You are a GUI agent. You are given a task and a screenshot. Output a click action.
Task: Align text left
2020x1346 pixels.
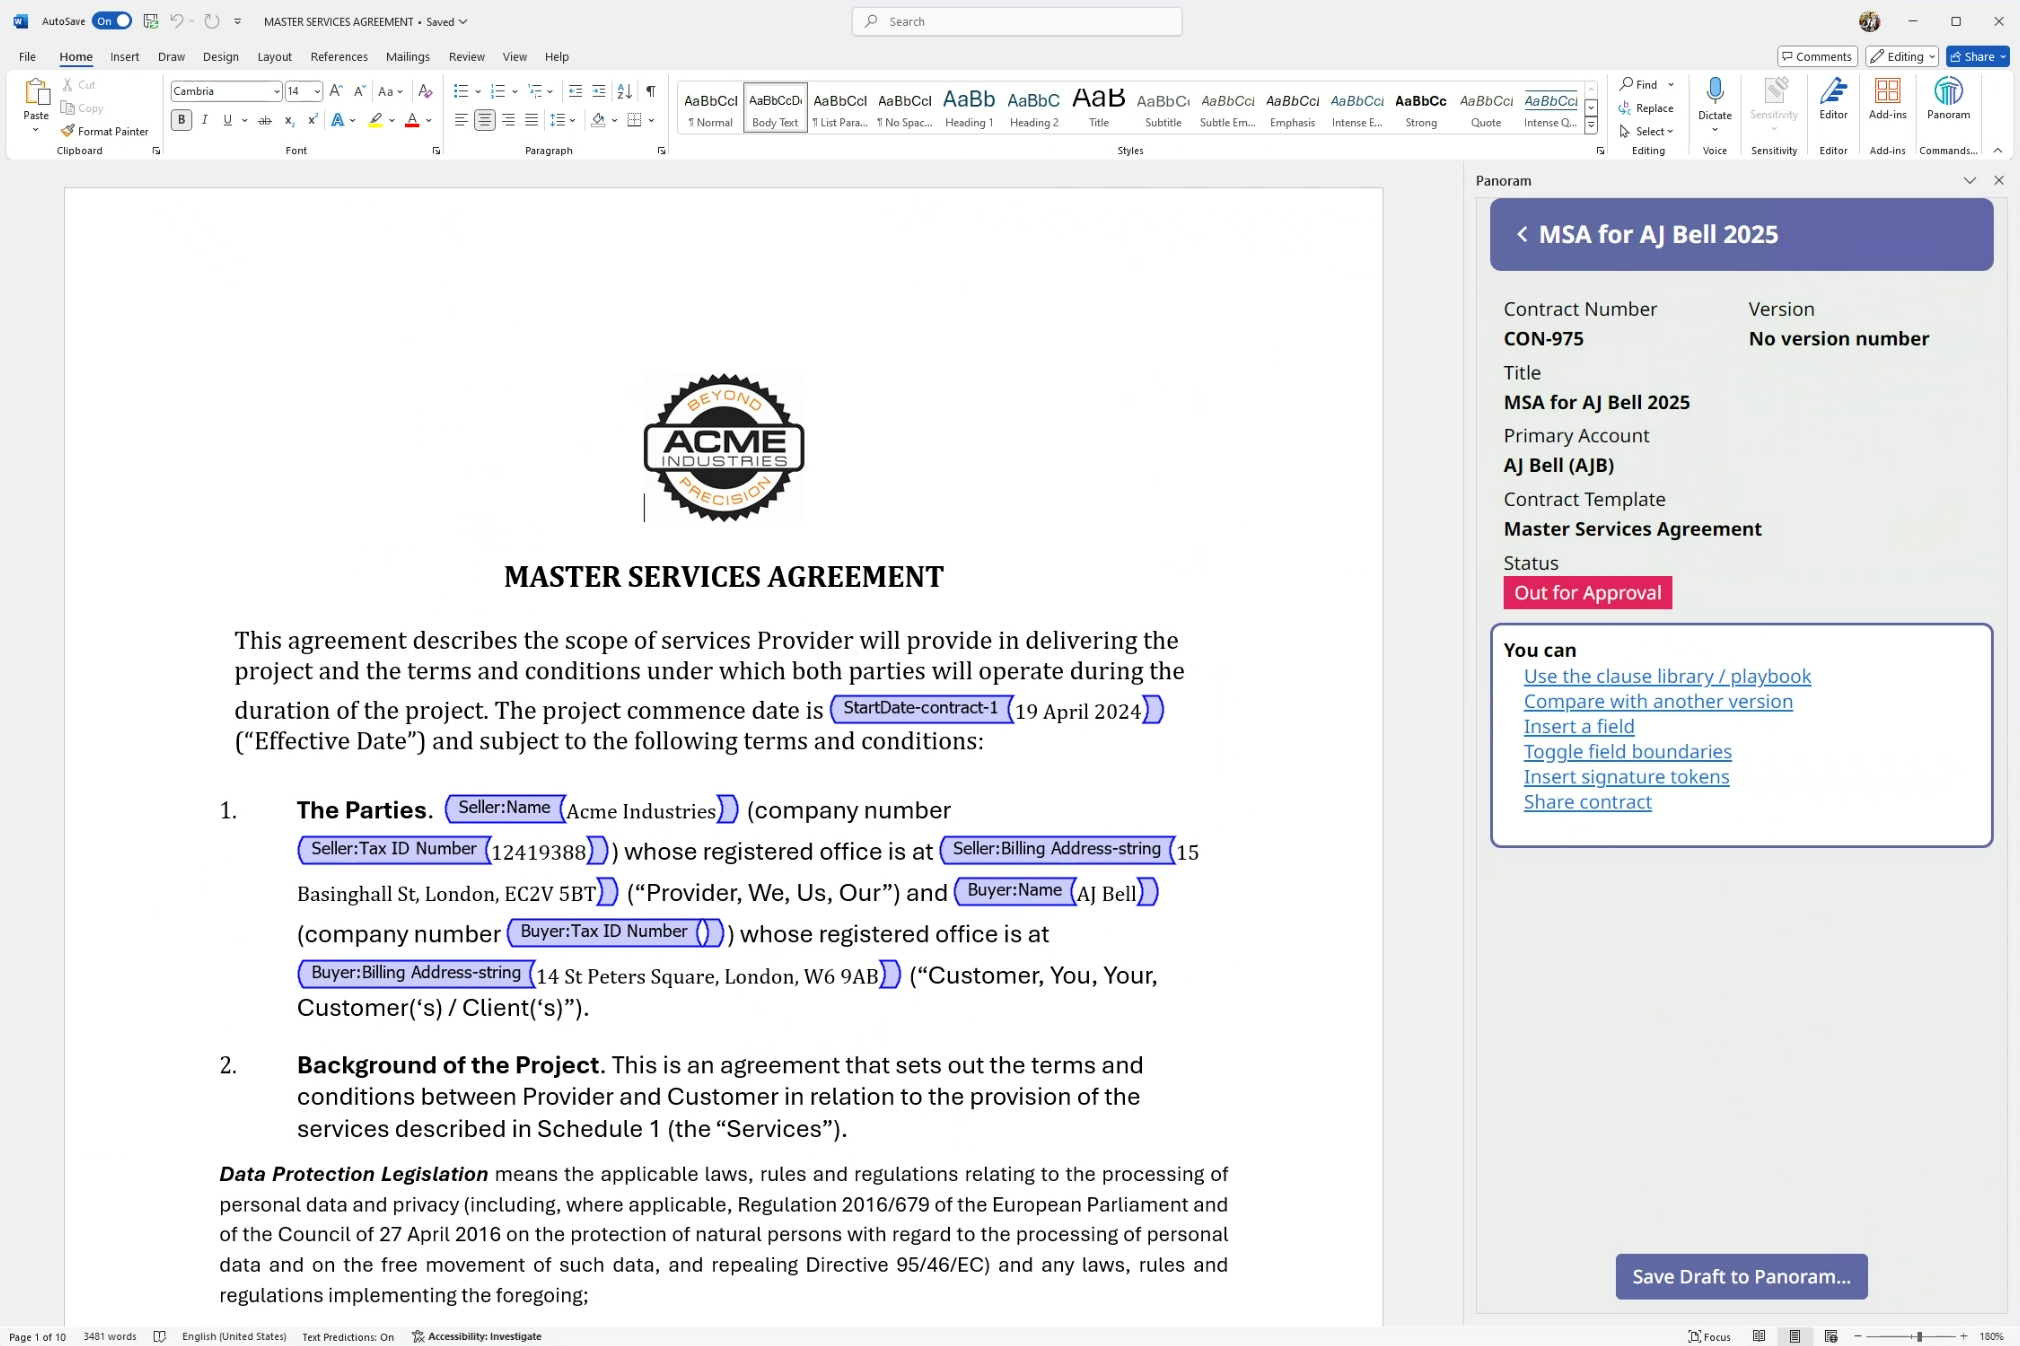click(x=461, y=120)
